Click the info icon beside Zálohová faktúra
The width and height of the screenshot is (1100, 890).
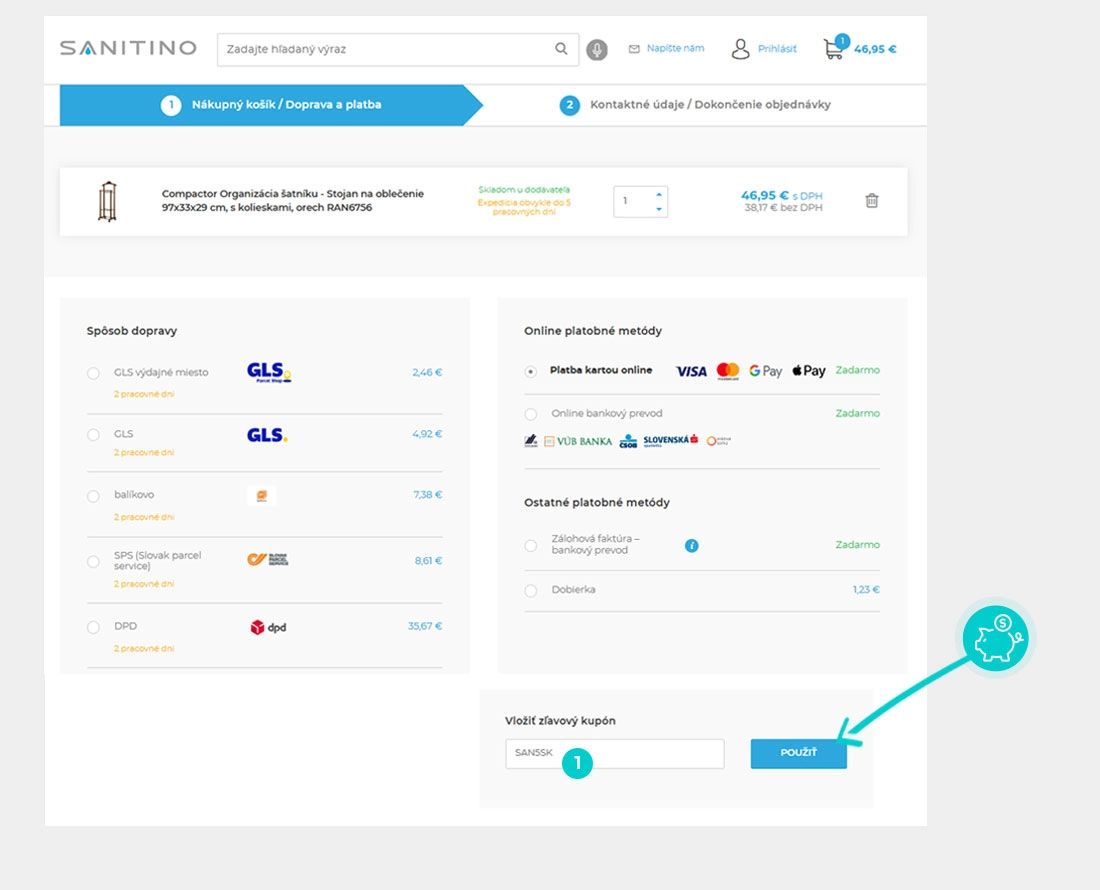pos(692,545)
